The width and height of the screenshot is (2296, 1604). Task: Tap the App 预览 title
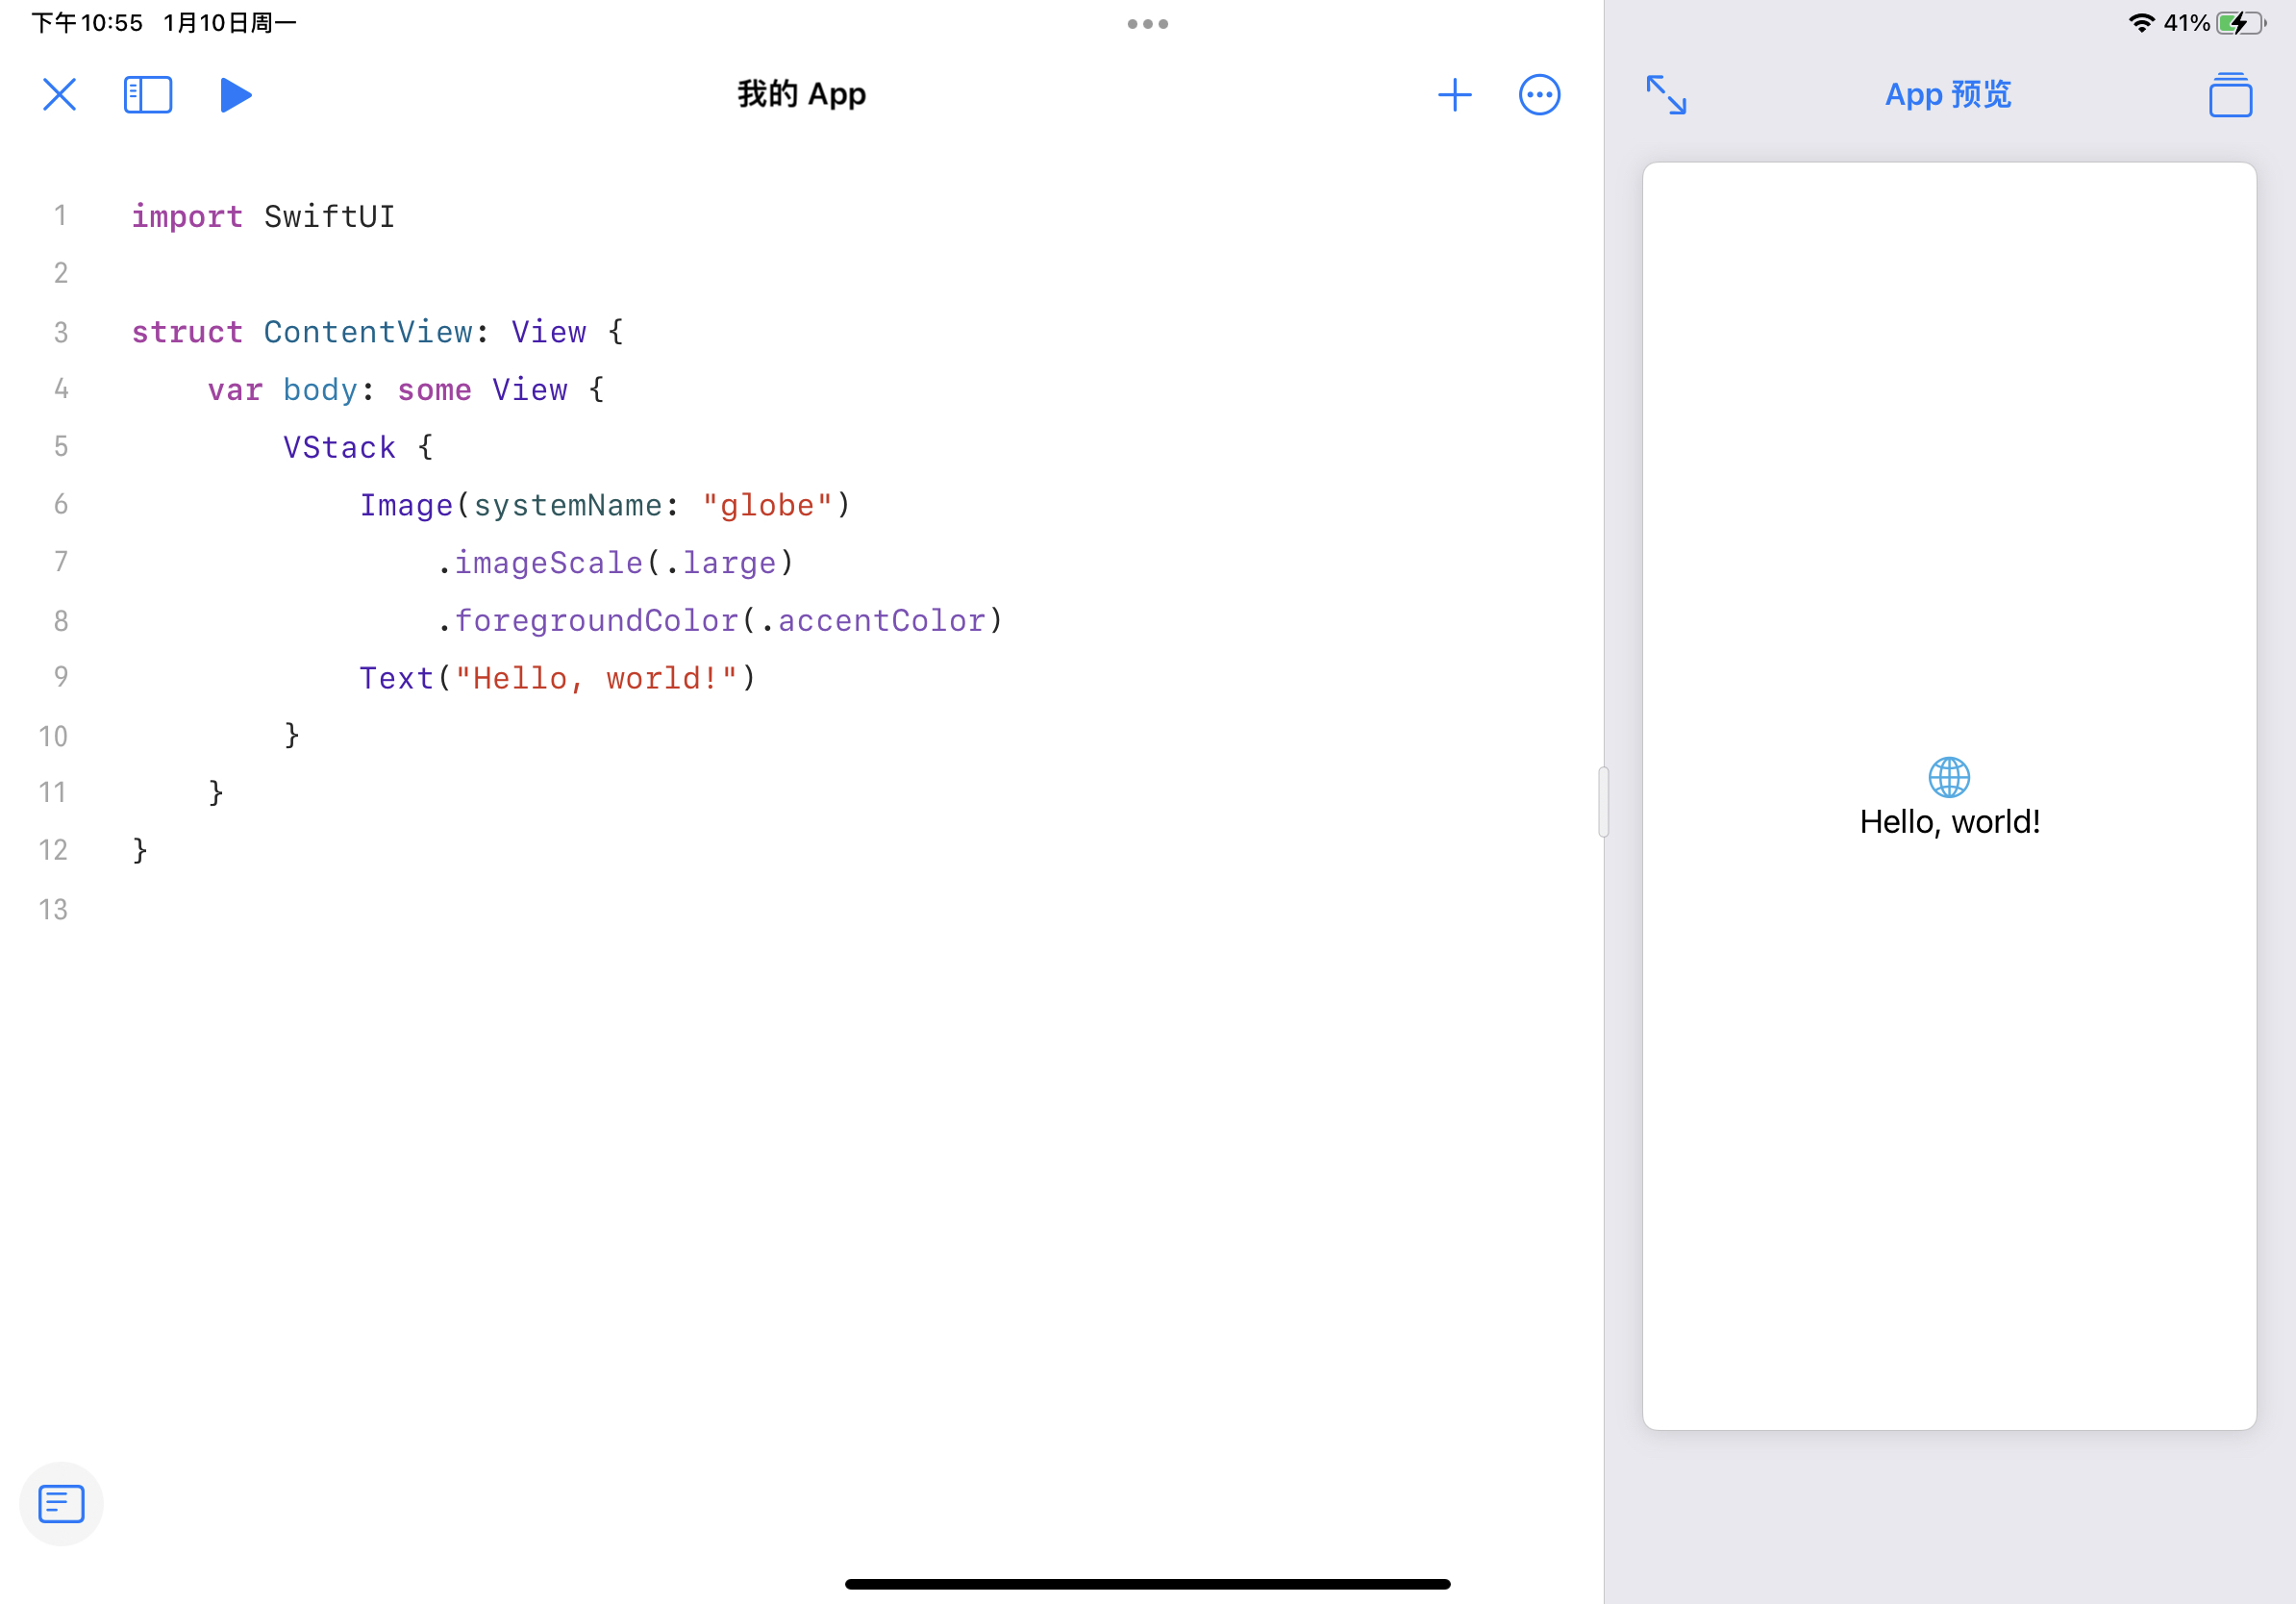click(x=1947, y=95)
